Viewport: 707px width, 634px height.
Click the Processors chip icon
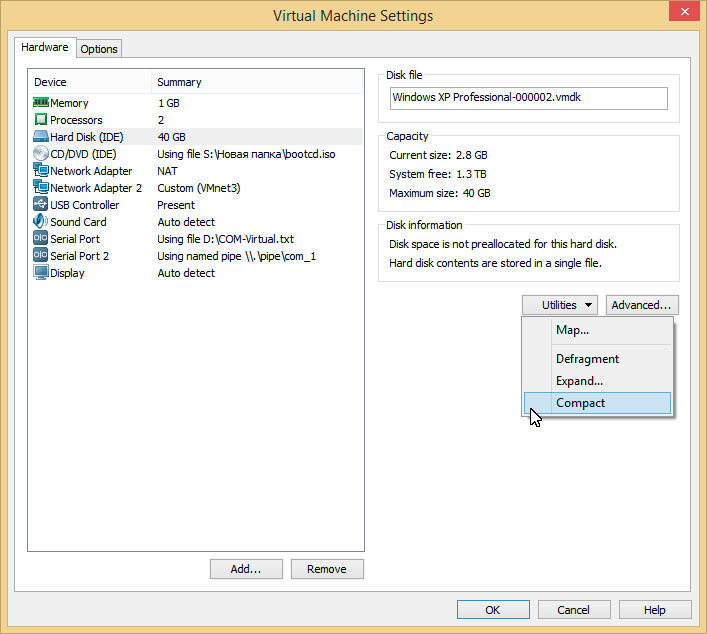click(41, 120)
